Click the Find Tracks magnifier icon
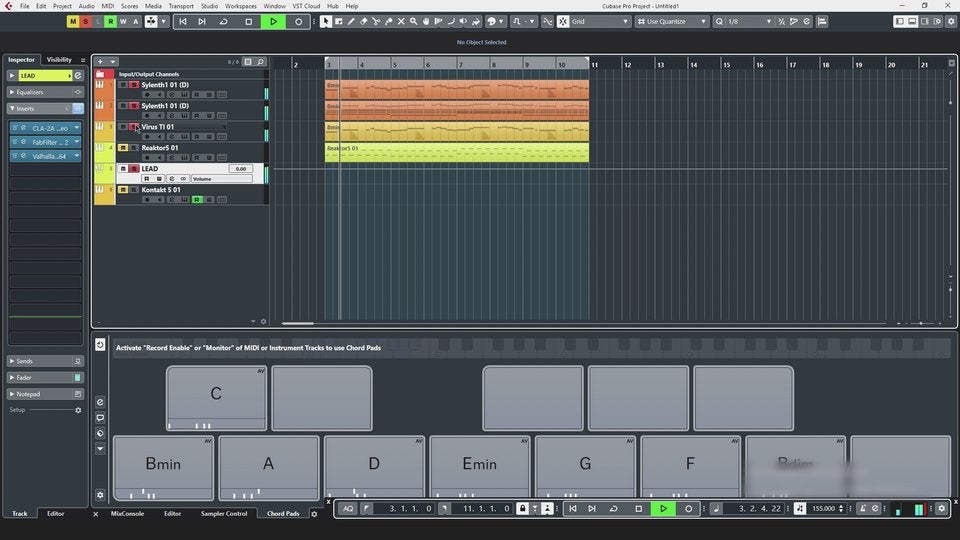Viewport: 960px width, 540px height. [261, 62]
